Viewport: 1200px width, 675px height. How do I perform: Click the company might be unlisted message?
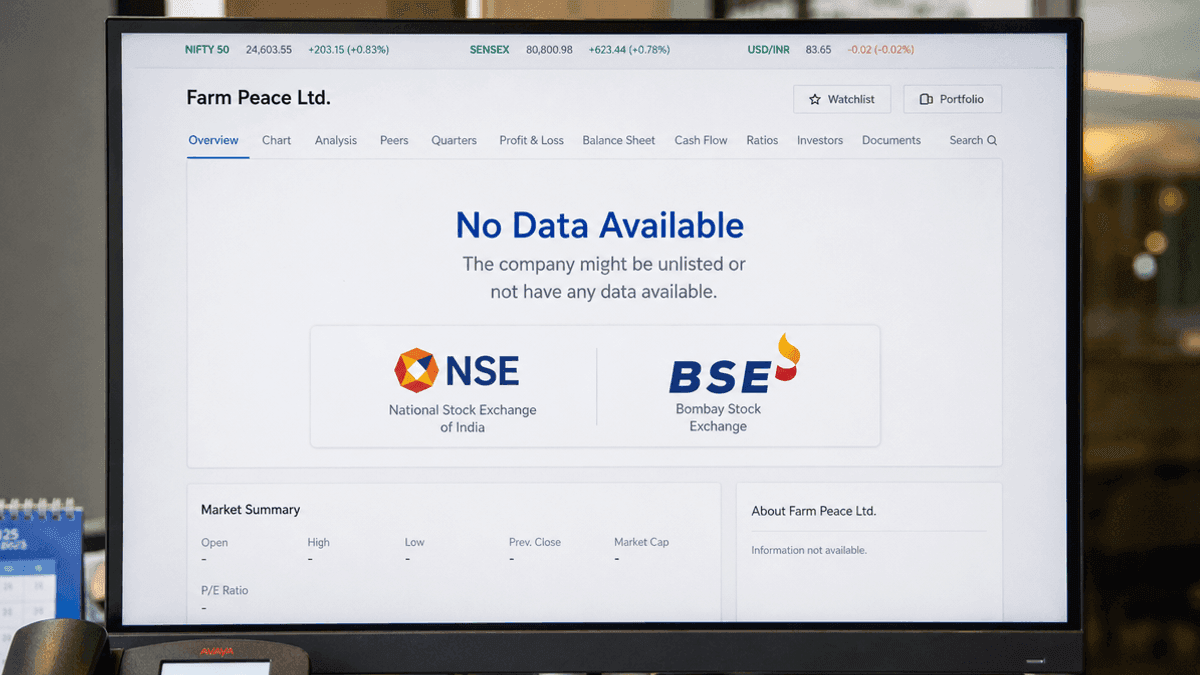click(x=604, y=278)
